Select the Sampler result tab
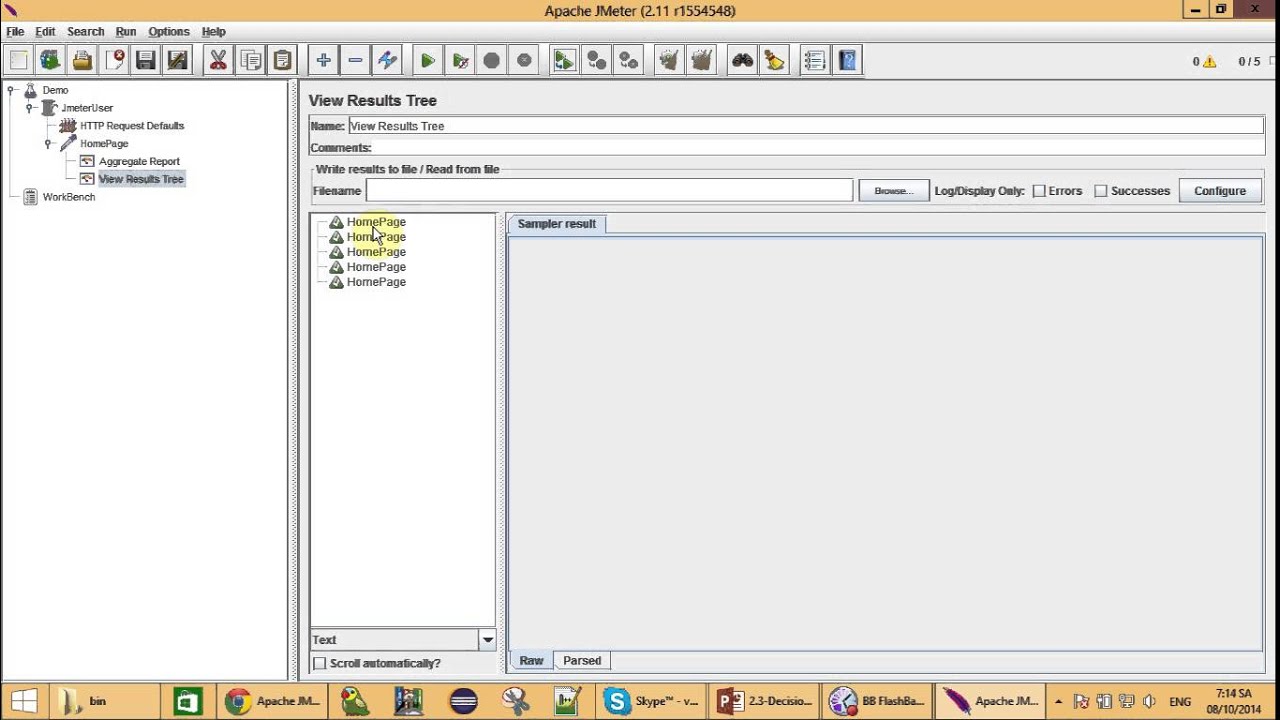Image resolution: width=1280 pixels, height=720 pixels. coord(556,224)
